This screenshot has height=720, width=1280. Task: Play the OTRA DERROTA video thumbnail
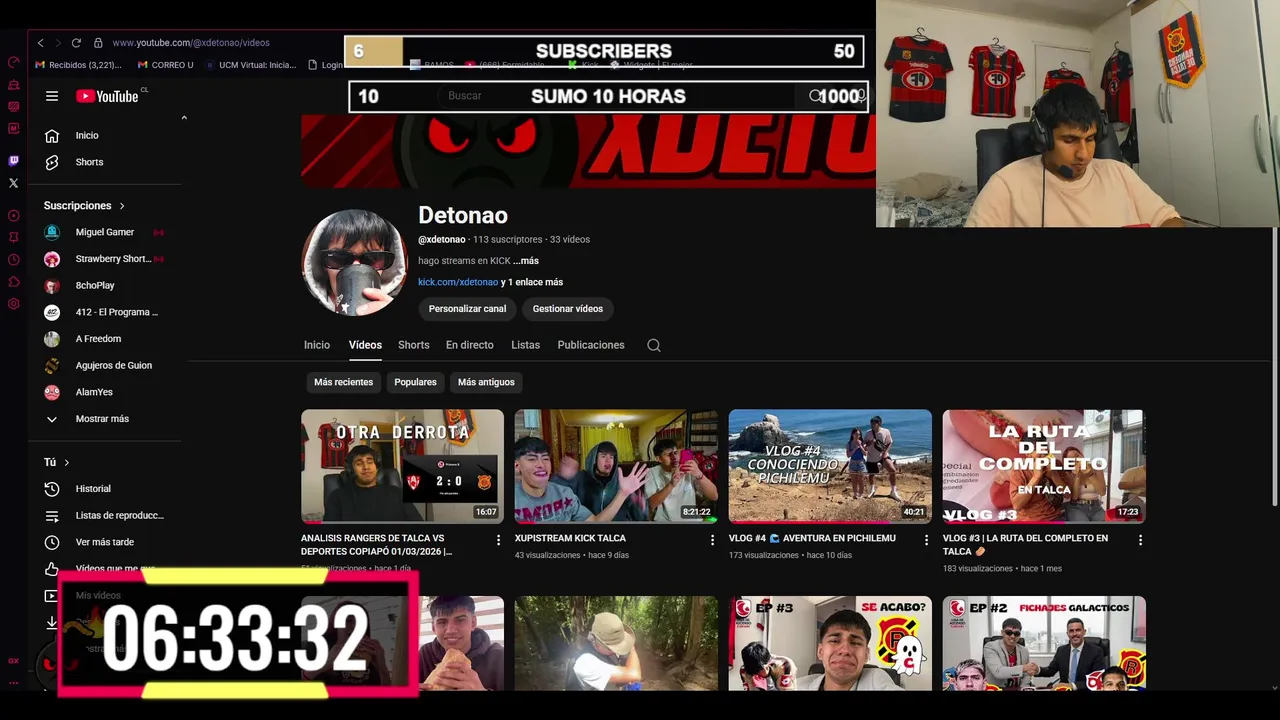click(402, 466)
